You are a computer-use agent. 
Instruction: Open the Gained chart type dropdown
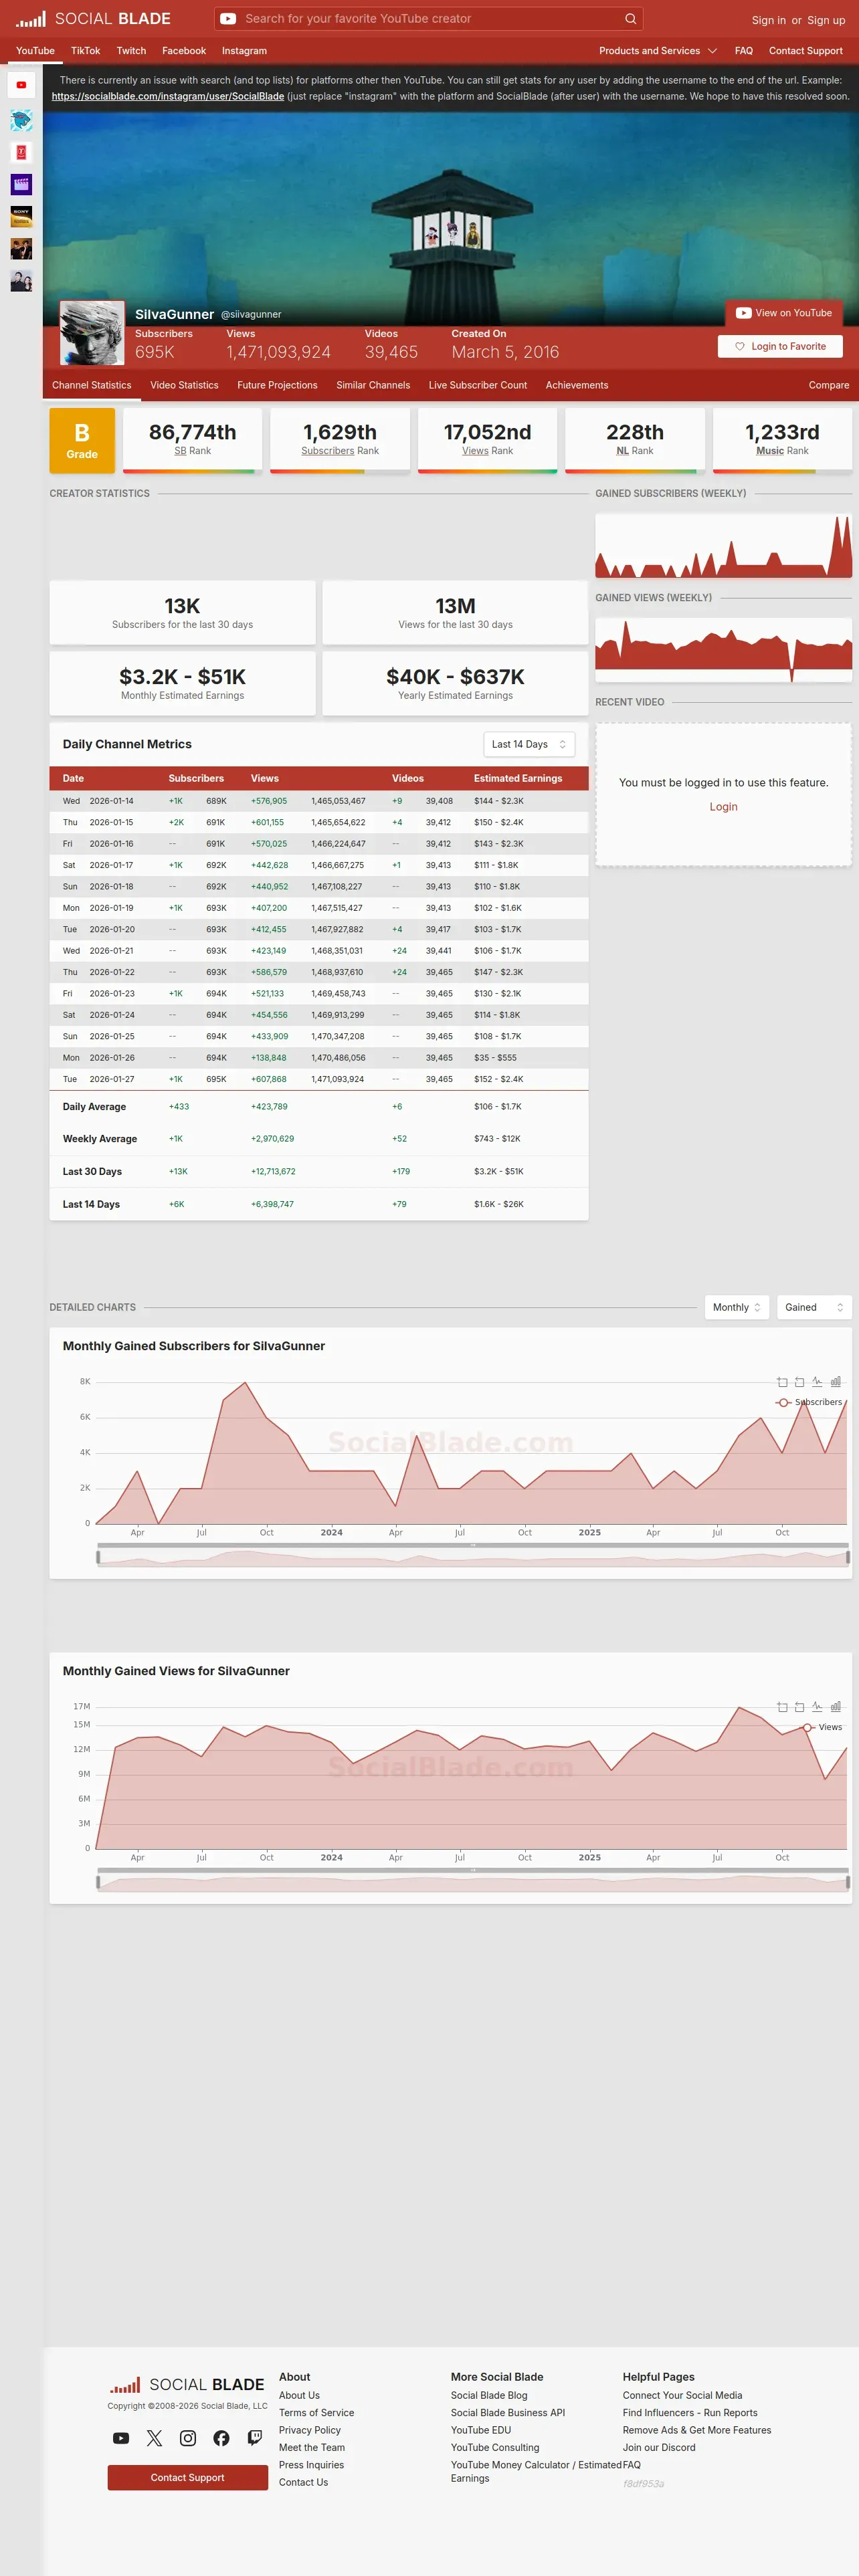[814, 1307]
